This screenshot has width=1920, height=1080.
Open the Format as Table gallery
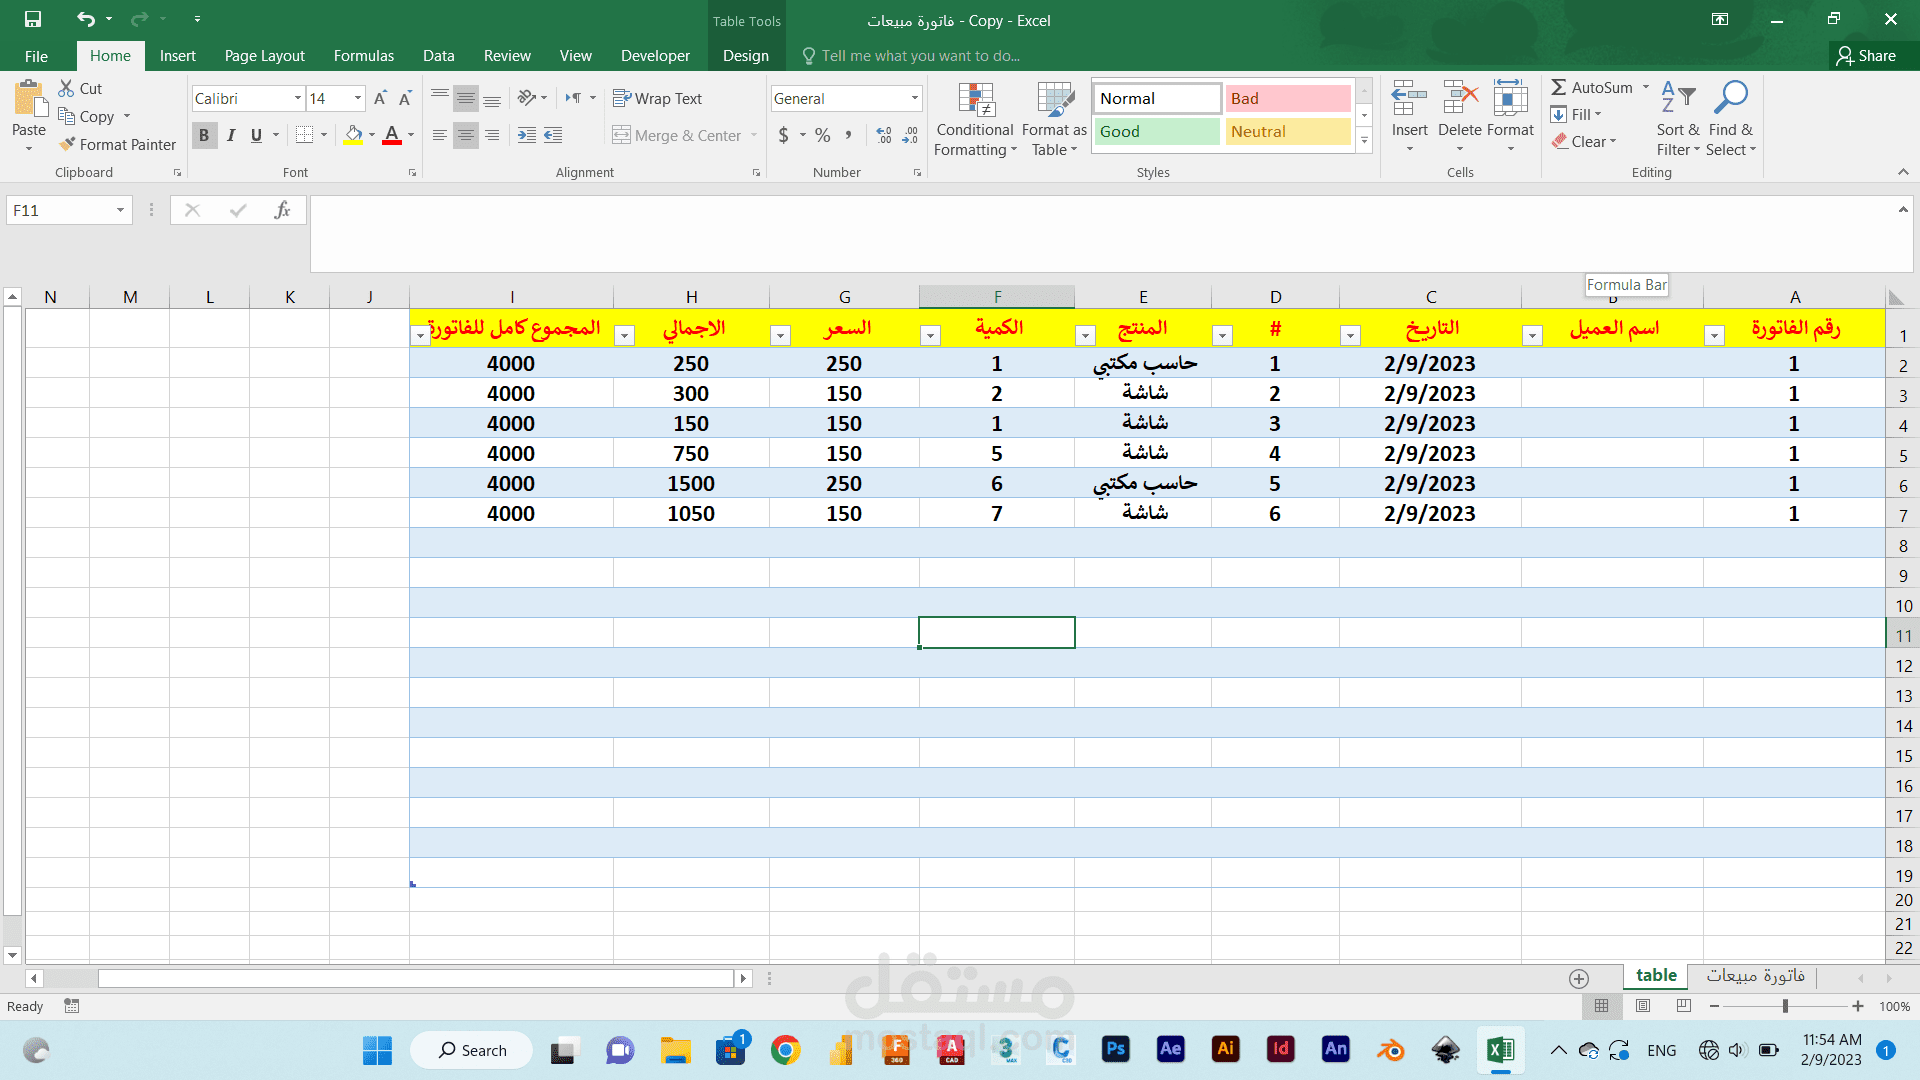click(1054, 100)
